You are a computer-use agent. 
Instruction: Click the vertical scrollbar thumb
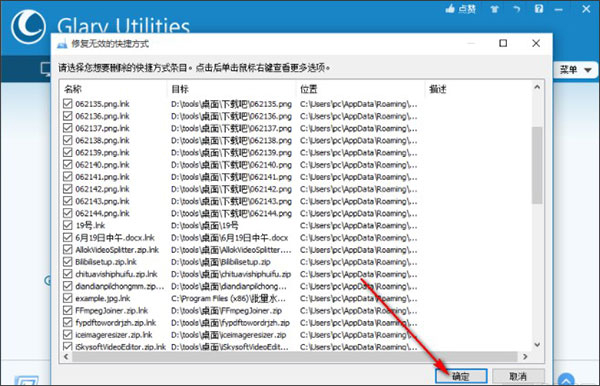537,165
